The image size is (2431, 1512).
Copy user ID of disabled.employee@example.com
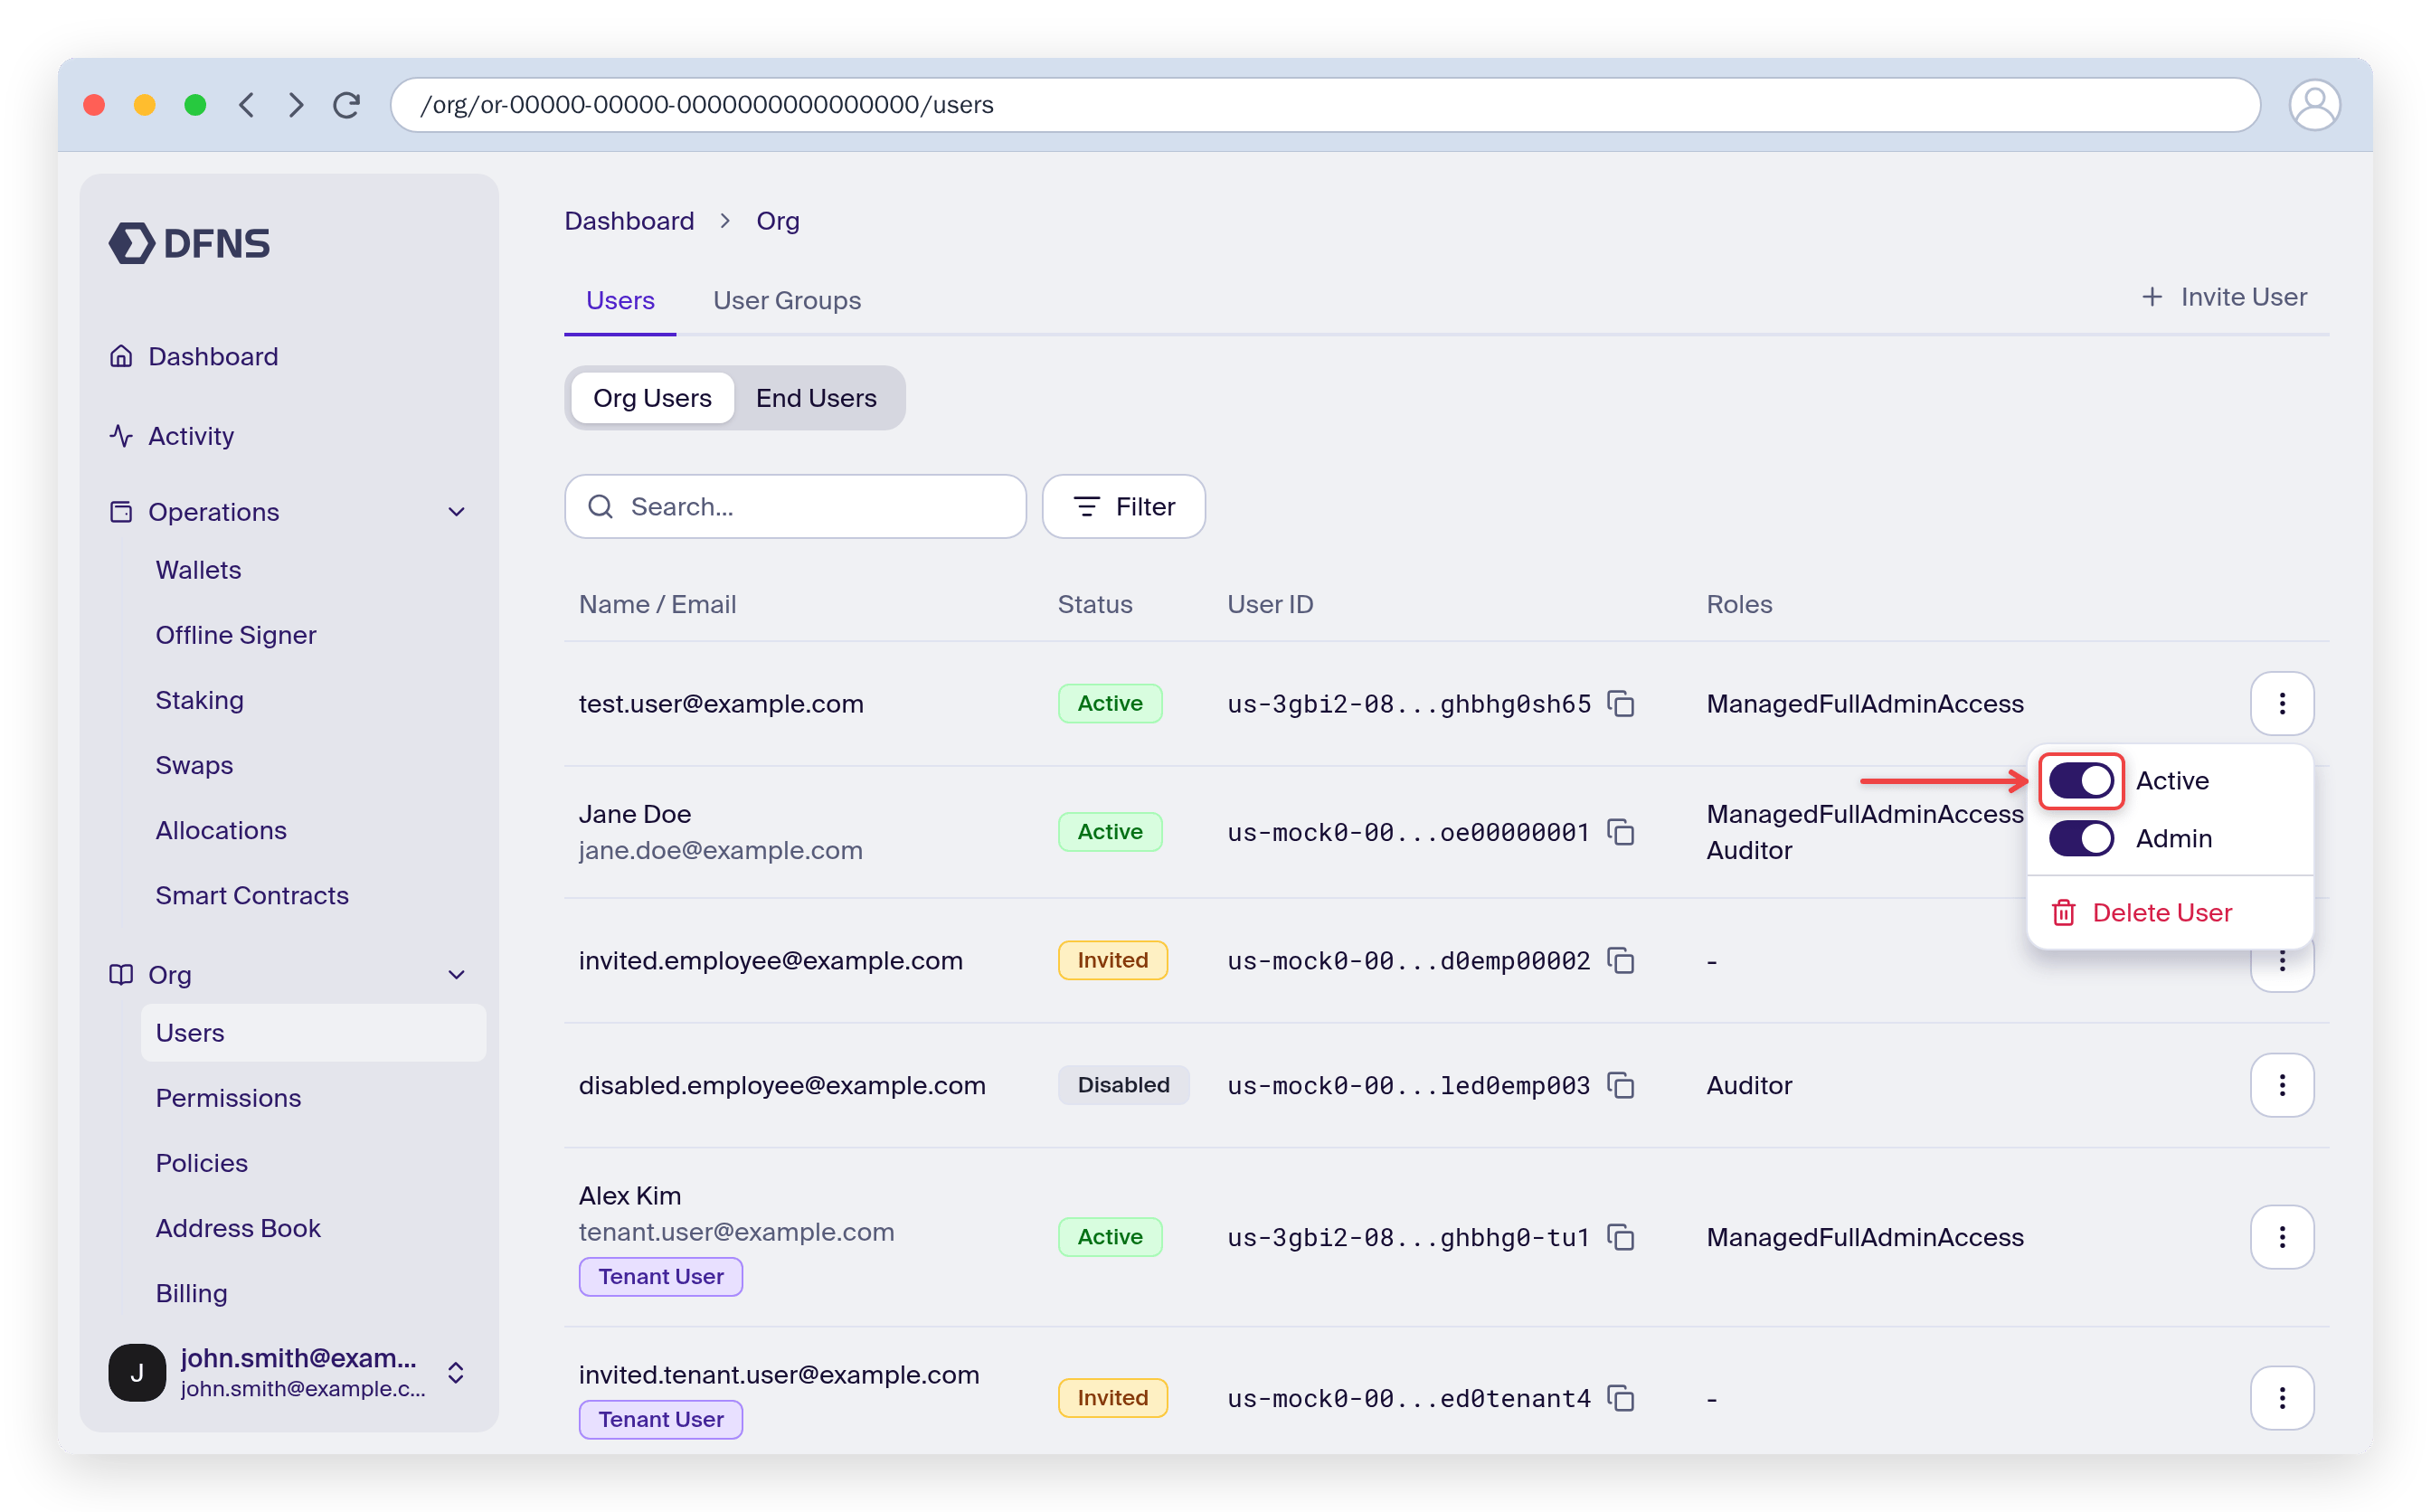click(1620, 1086)
